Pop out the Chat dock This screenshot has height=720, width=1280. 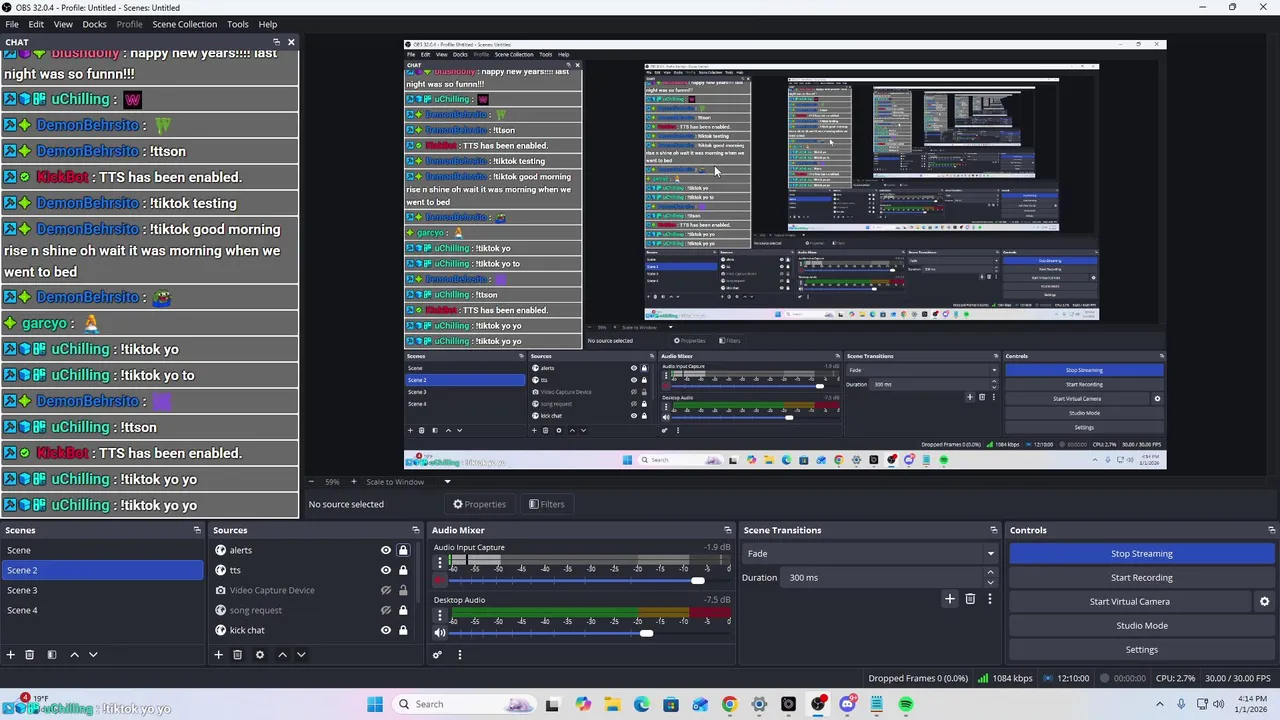tap(277, 42)
